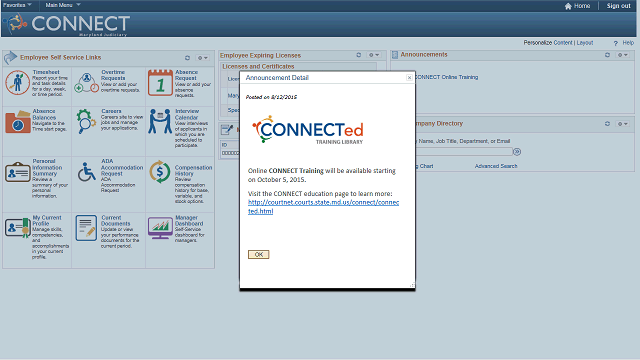
Task: Click the Overtime Requests link text
Action: pos(113,75)
